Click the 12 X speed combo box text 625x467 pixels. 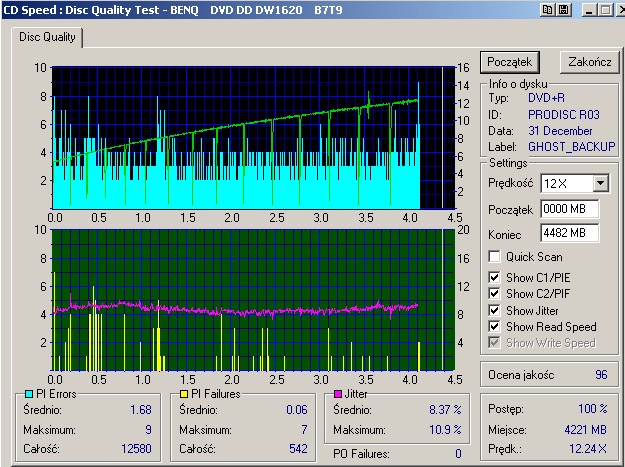[x=555, y=184]
